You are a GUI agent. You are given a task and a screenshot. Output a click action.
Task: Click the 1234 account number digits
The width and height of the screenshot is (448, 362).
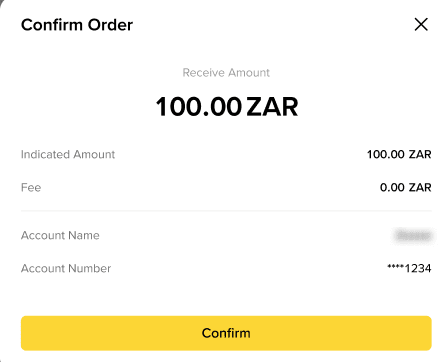pos(418,268)
